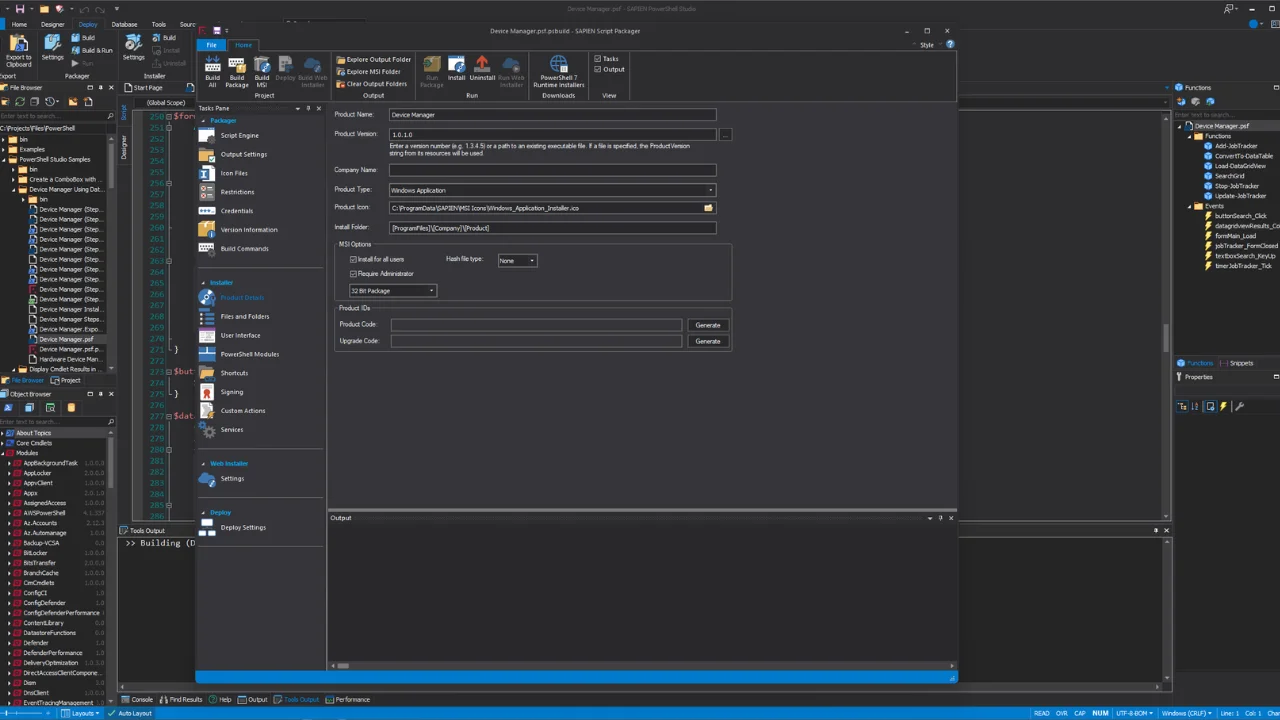Click browse button next to Product Version

pos(725,134)
